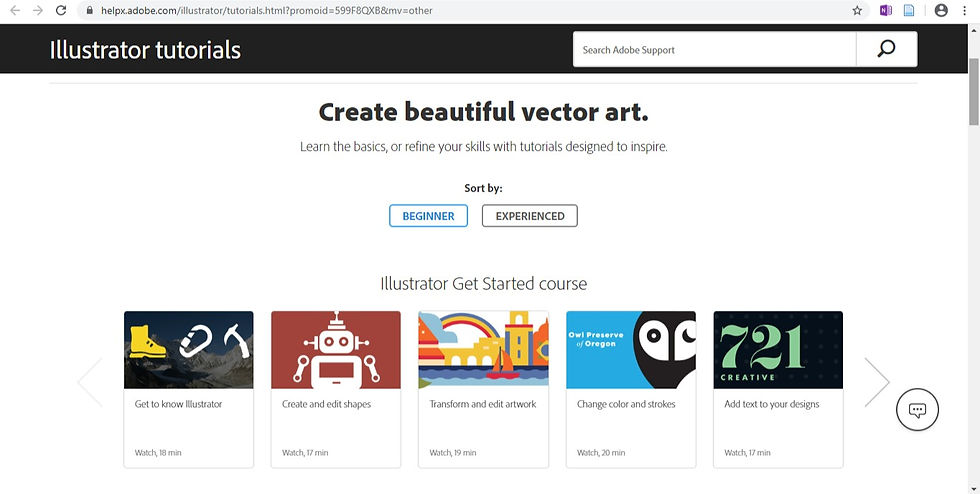Open the chat support bubble
The width and height of the screenshot is (980, 494).
(x=918, y=410)
